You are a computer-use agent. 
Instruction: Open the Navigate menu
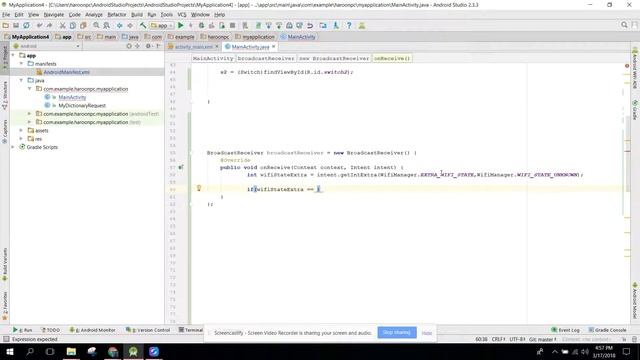pos(53,15)
